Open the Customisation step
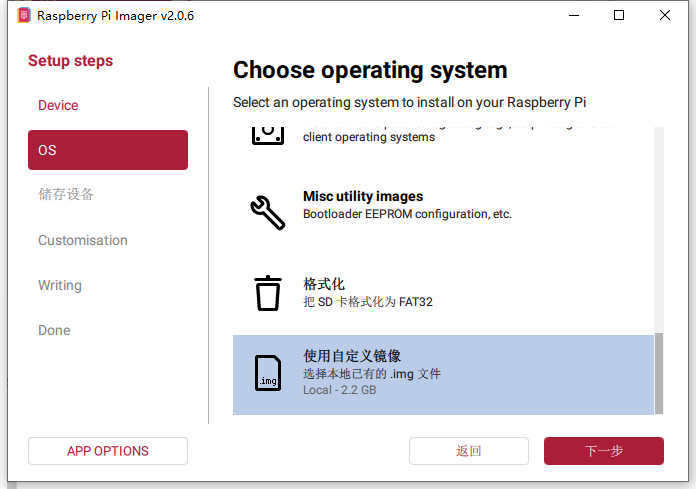The height and width of the screenshot is (489, 696). pyautogui.click(x=83, y=240)
